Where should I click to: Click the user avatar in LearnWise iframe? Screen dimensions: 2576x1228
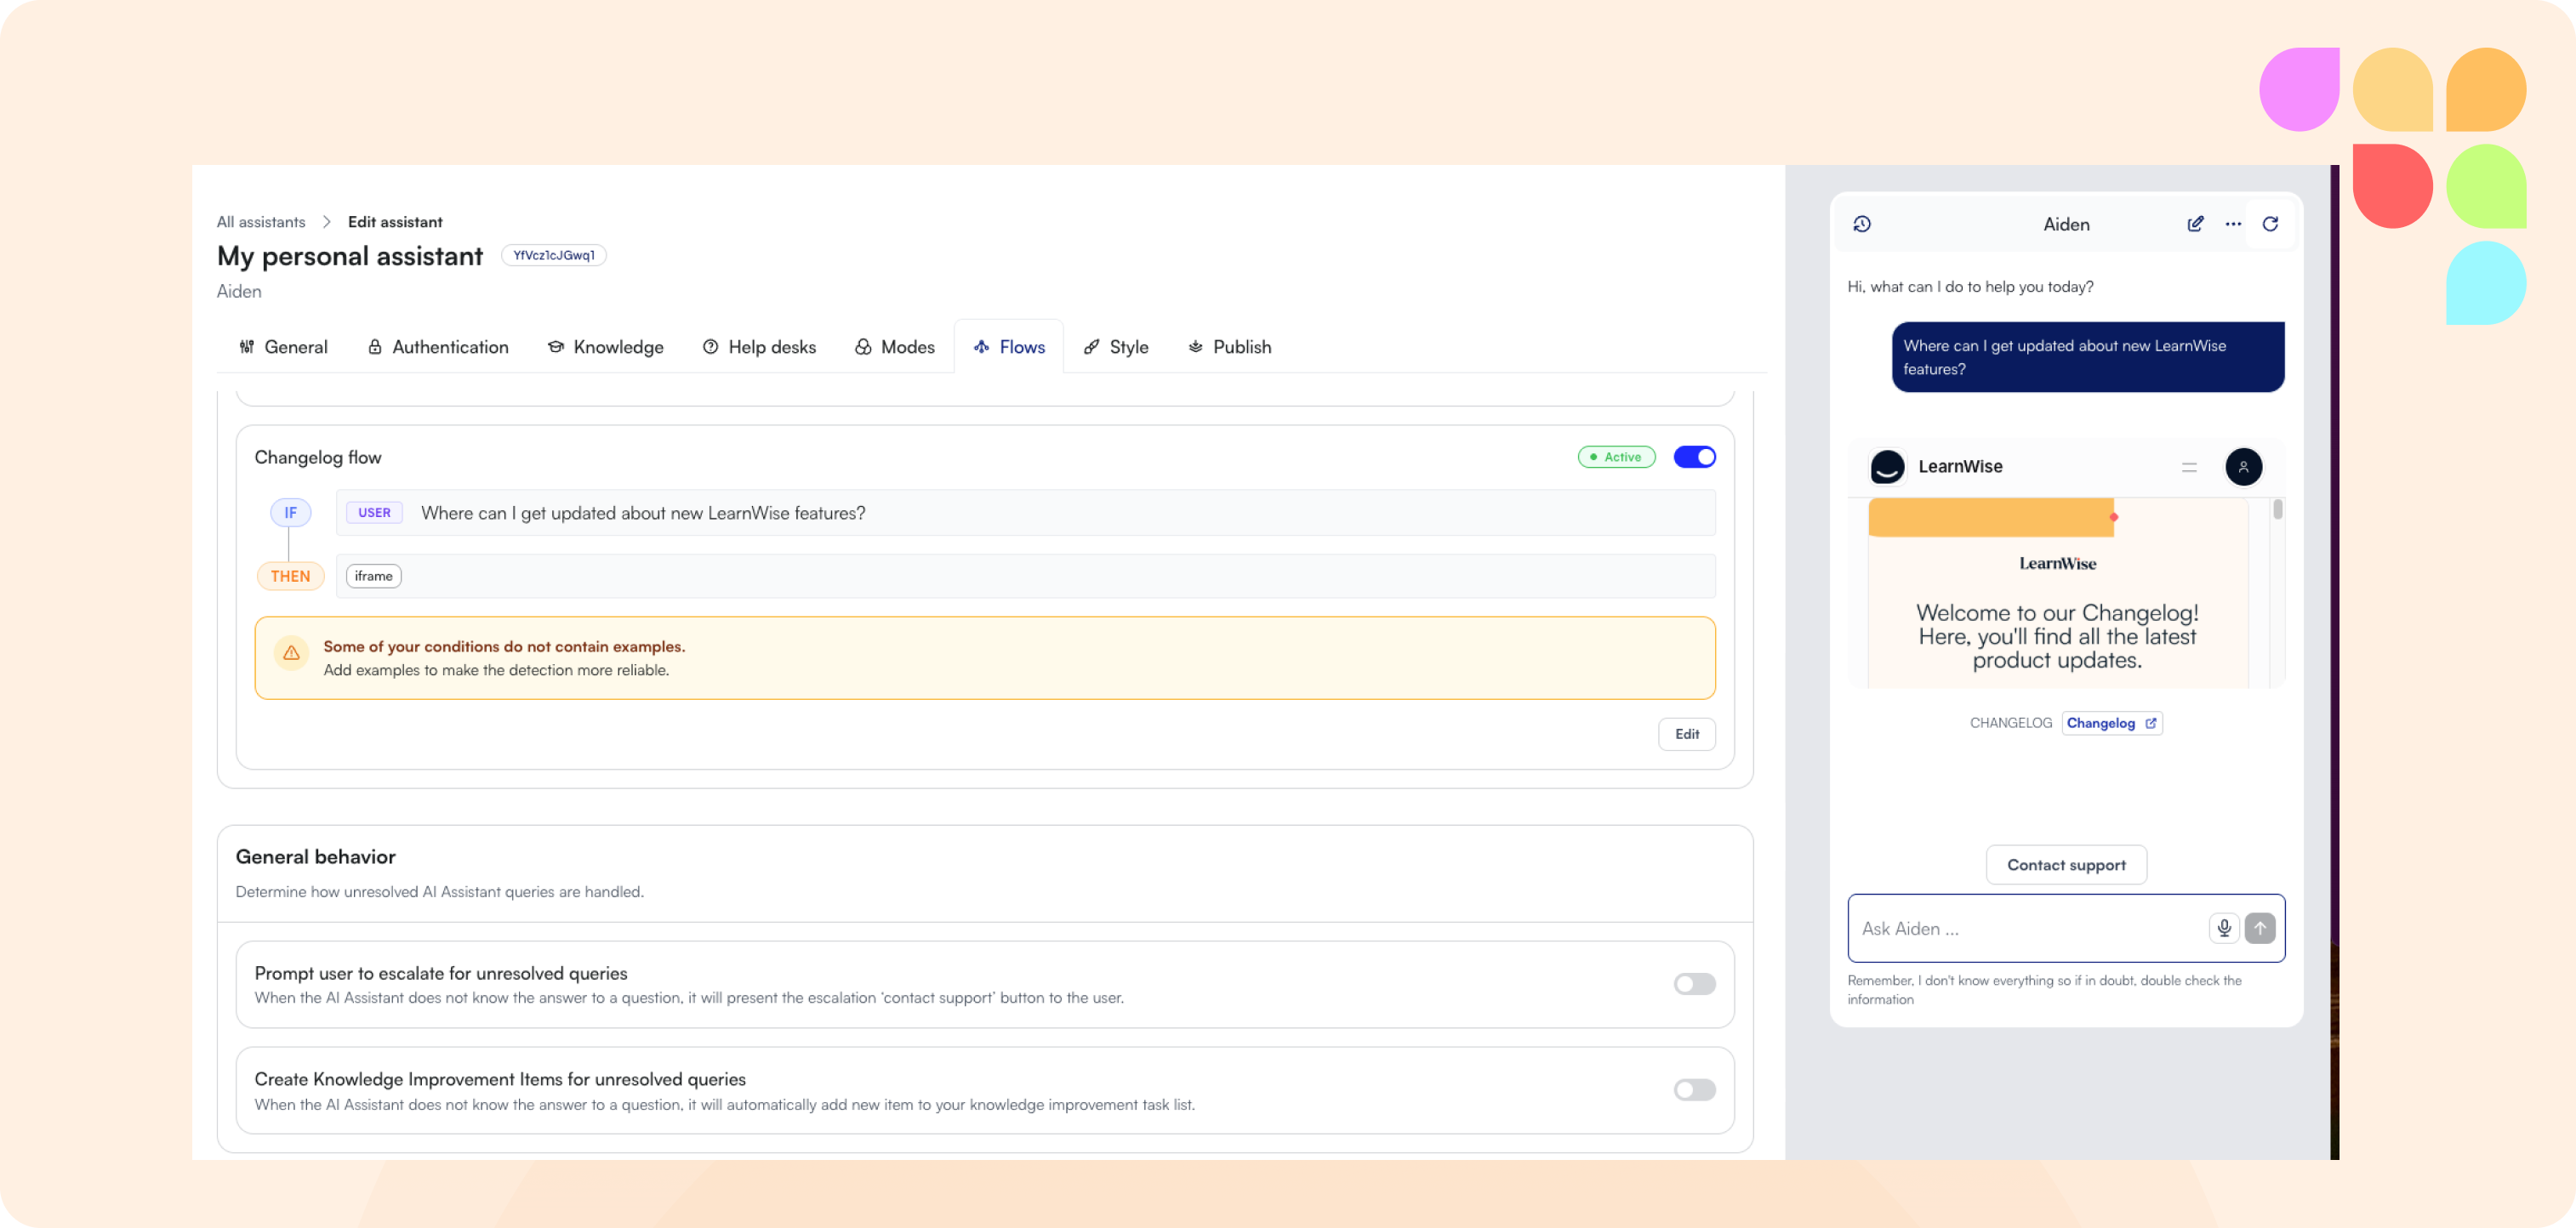(x=2243, y=467)
